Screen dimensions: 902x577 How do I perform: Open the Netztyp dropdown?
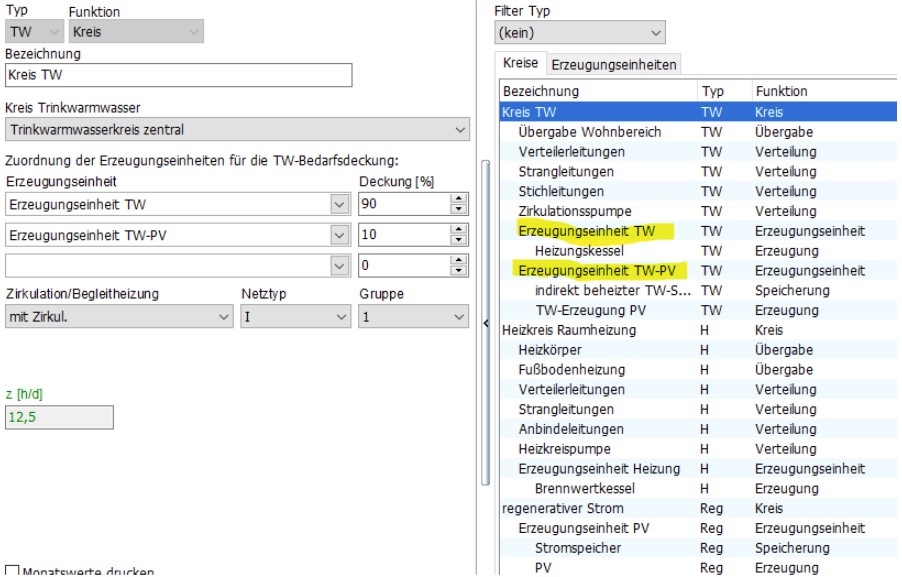tap(341, 316)
